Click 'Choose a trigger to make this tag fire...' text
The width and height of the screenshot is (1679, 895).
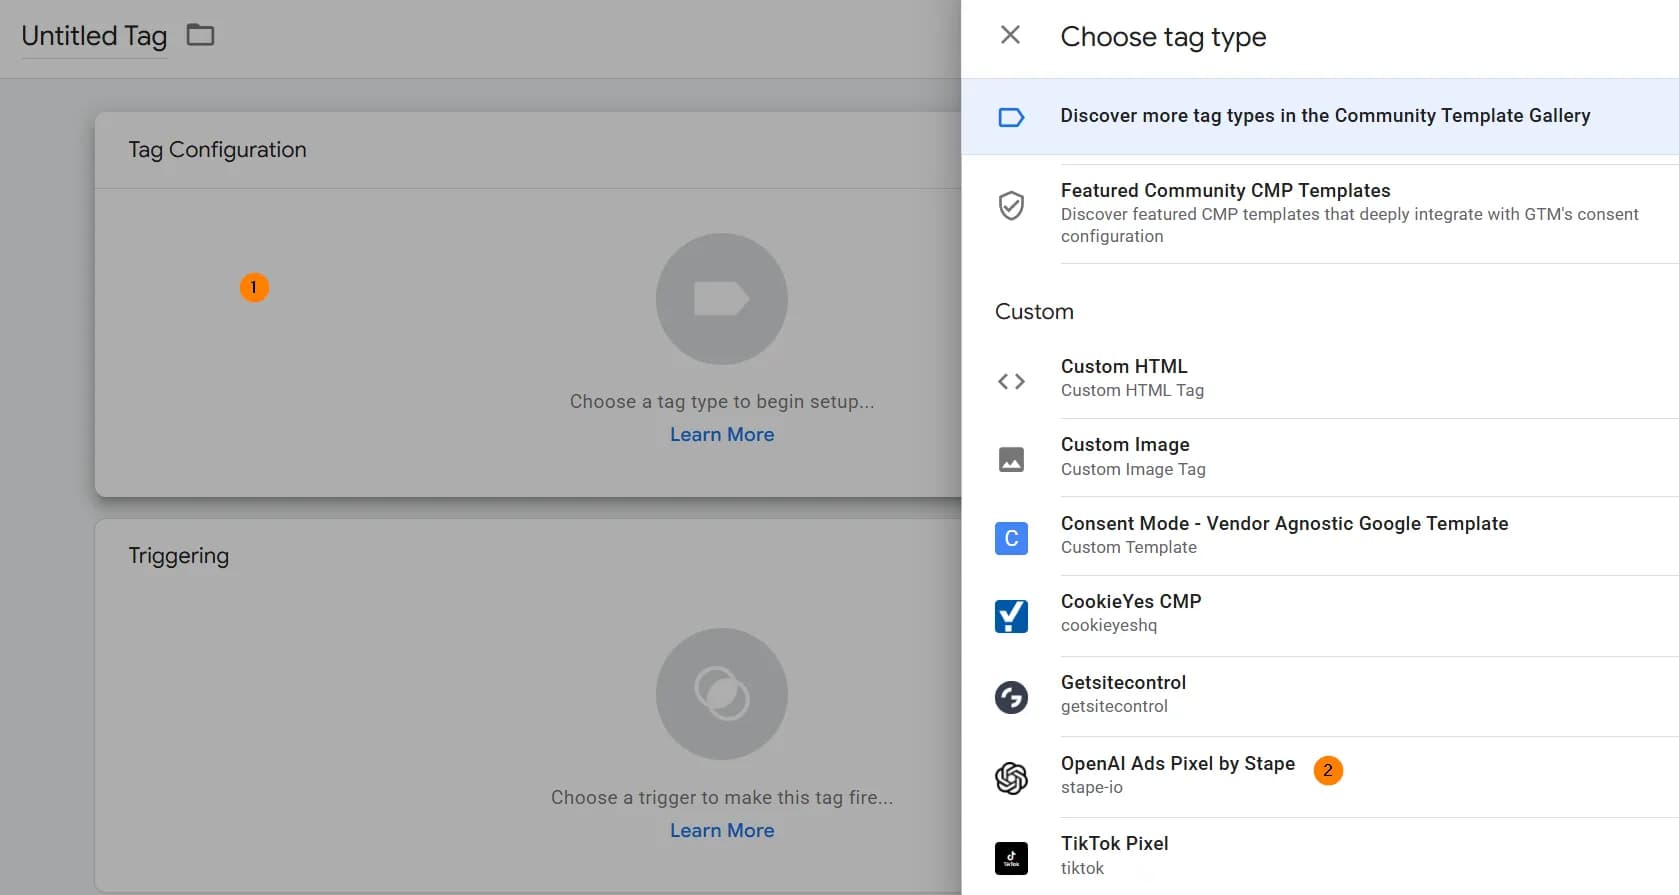(722, 797)
